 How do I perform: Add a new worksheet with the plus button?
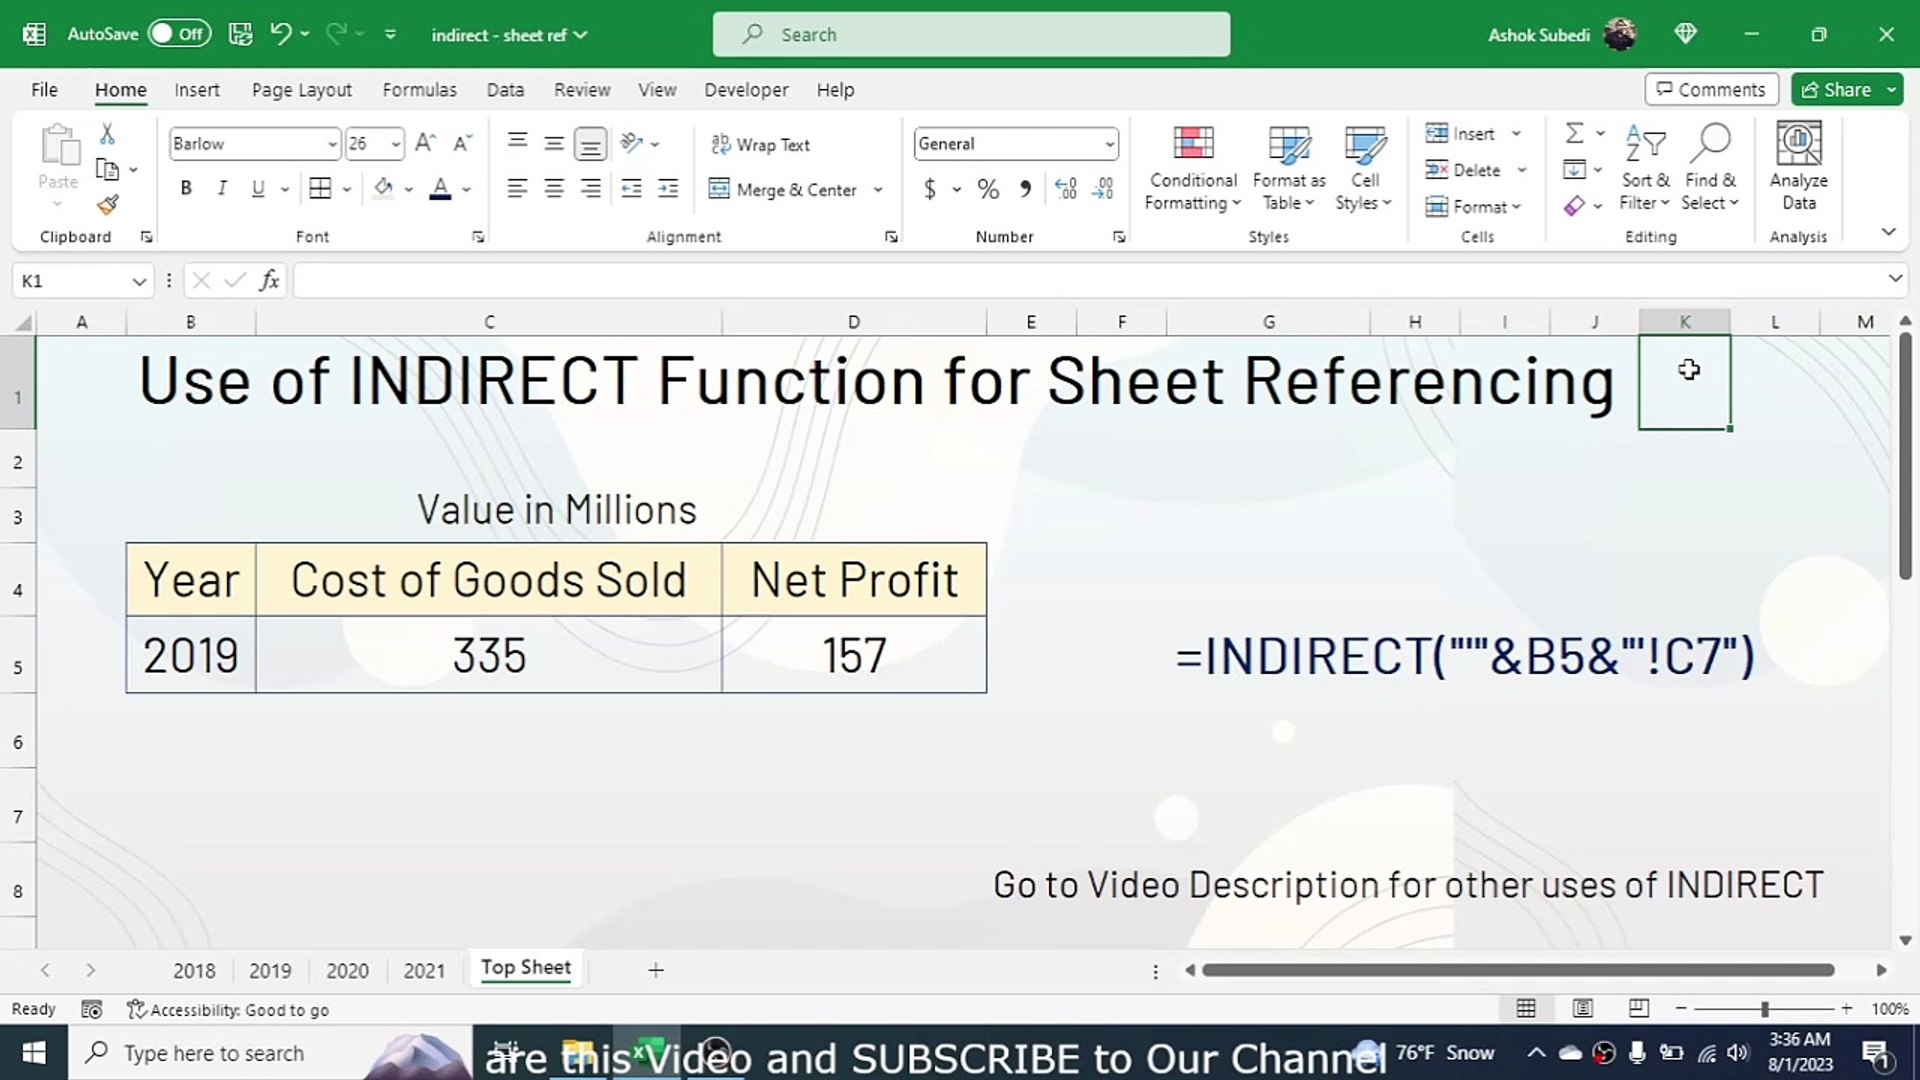coord(656,969)
